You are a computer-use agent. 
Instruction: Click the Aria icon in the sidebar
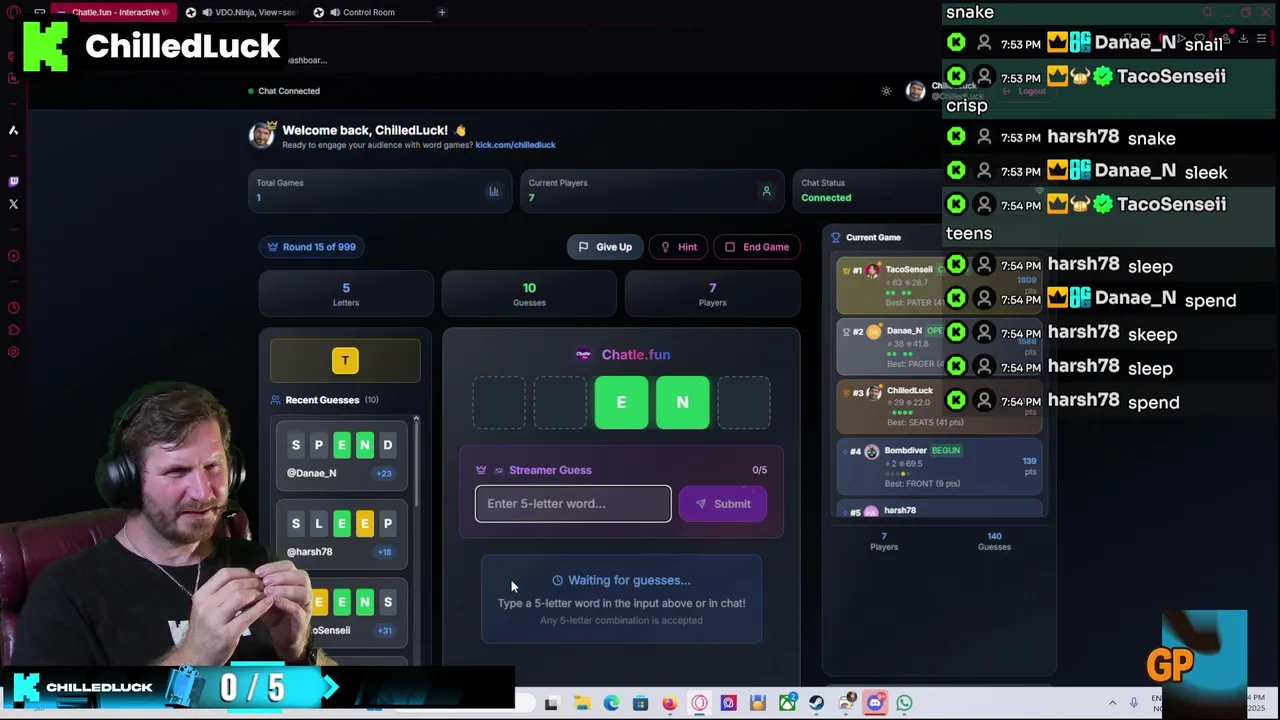13,130
